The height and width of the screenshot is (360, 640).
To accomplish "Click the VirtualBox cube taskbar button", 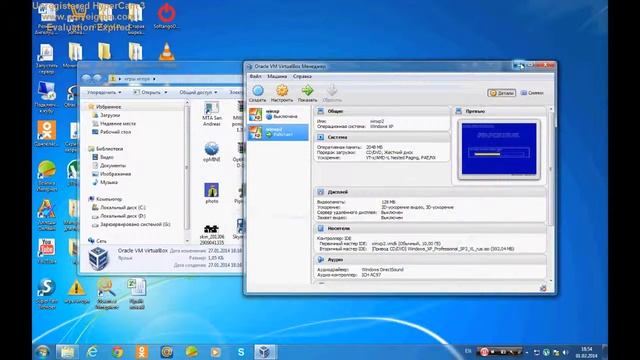I will point(265,352).
